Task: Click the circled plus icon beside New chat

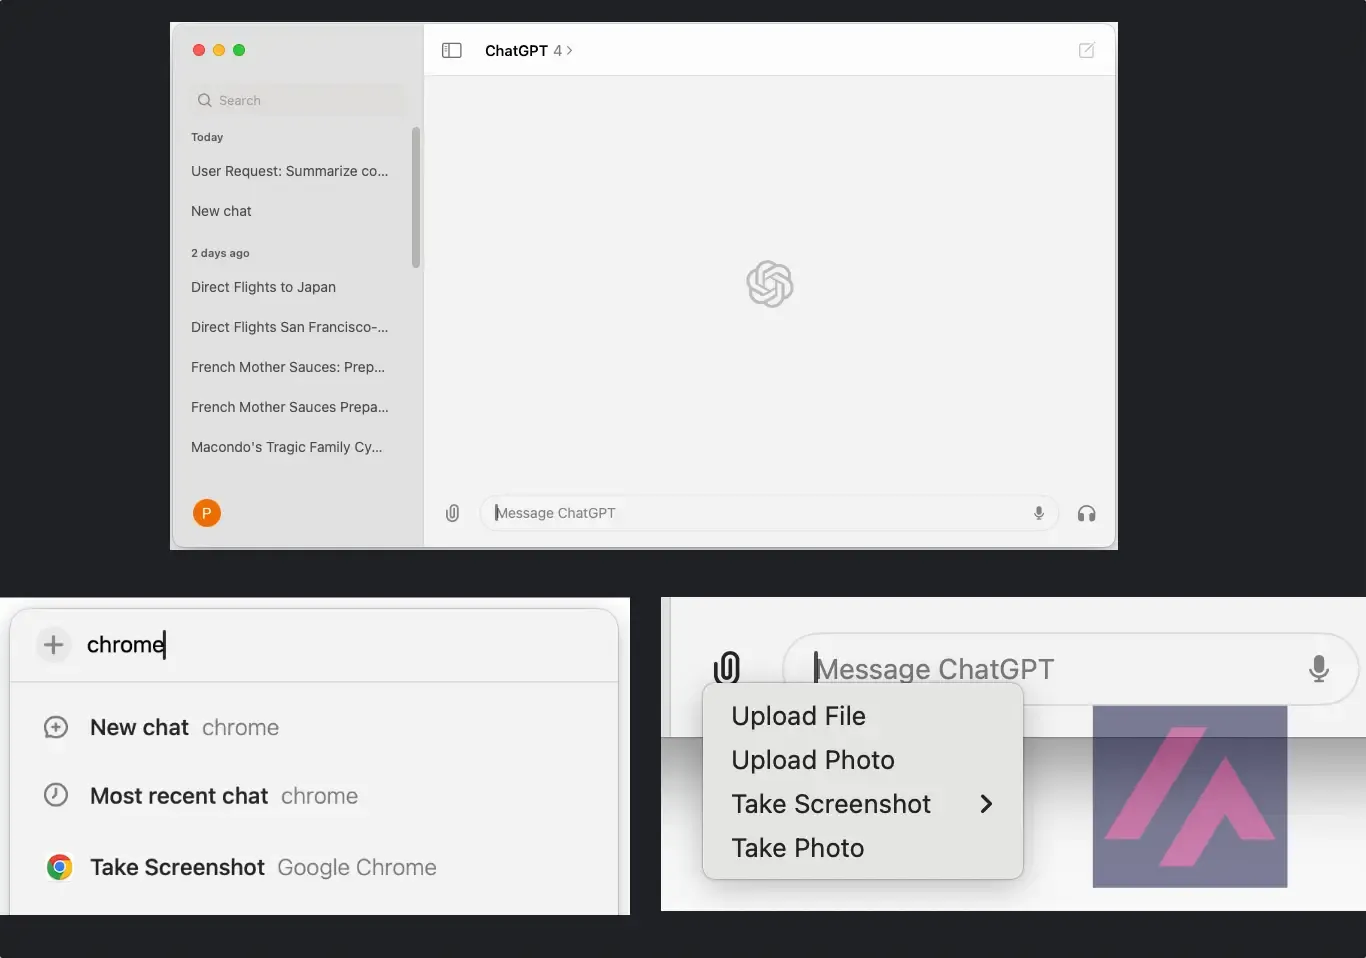Action: coord(56,727)
